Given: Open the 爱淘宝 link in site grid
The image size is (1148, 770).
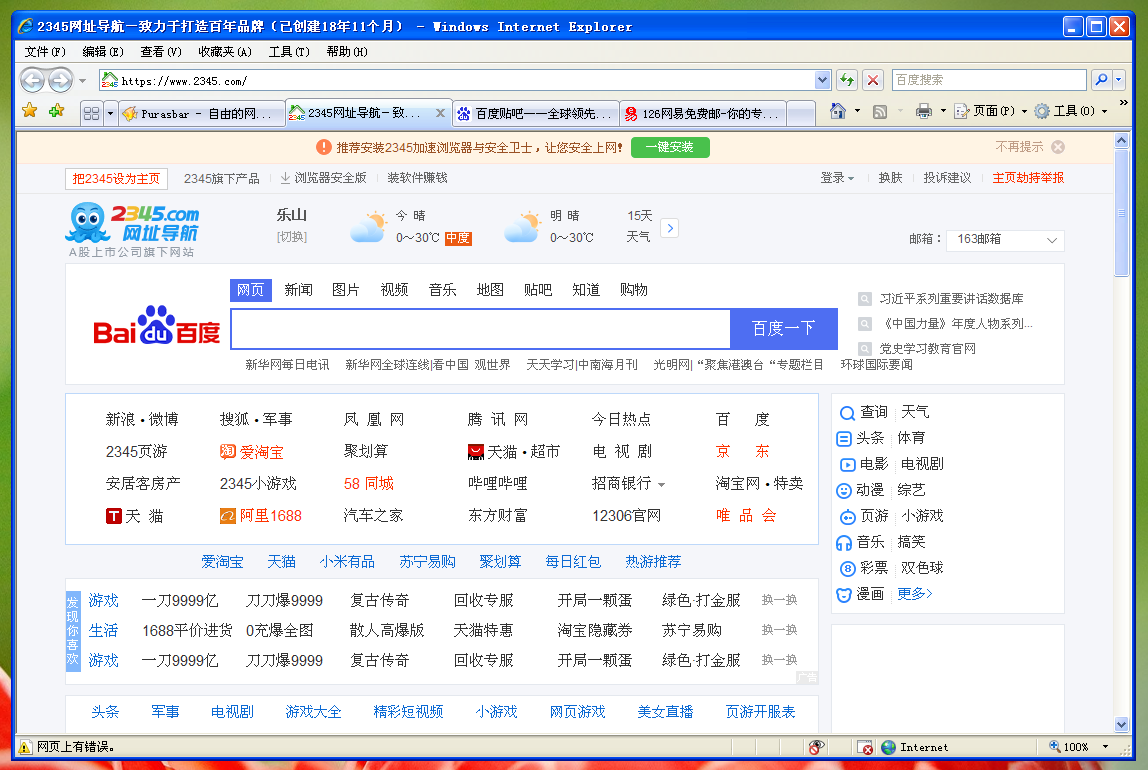Looking at the screenshot, I should pyautogui.click(x=252, y=452).
